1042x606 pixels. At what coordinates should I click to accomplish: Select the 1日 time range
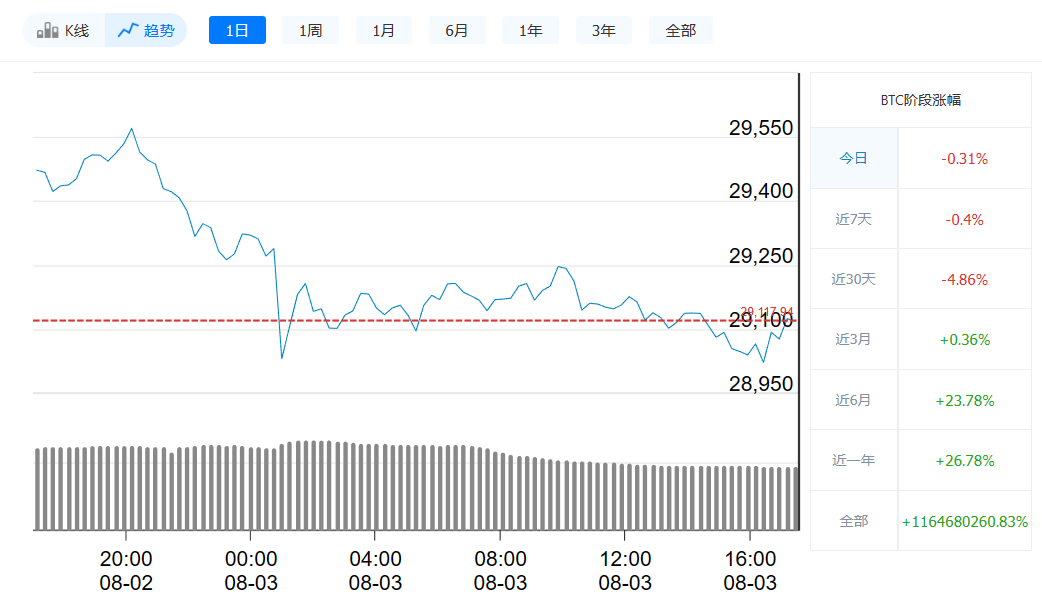pos(237,30)
